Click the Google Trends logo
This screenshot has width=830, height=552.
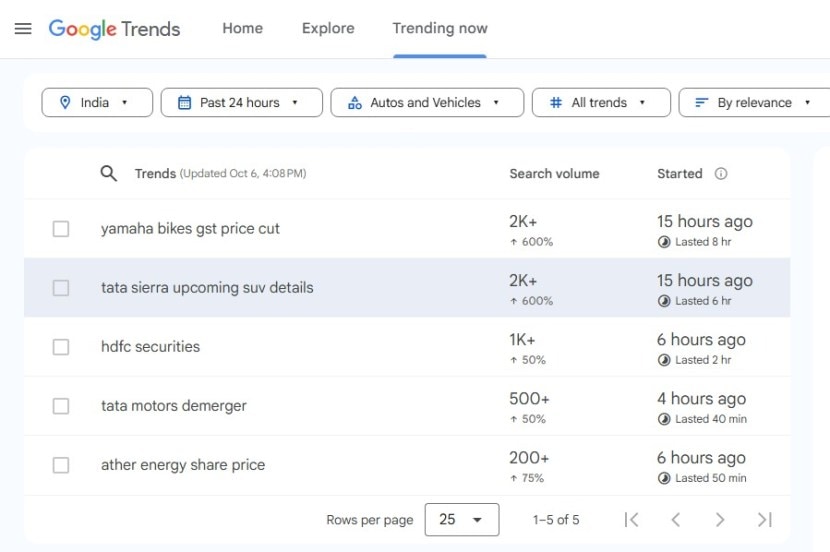(x=115, y=28)
